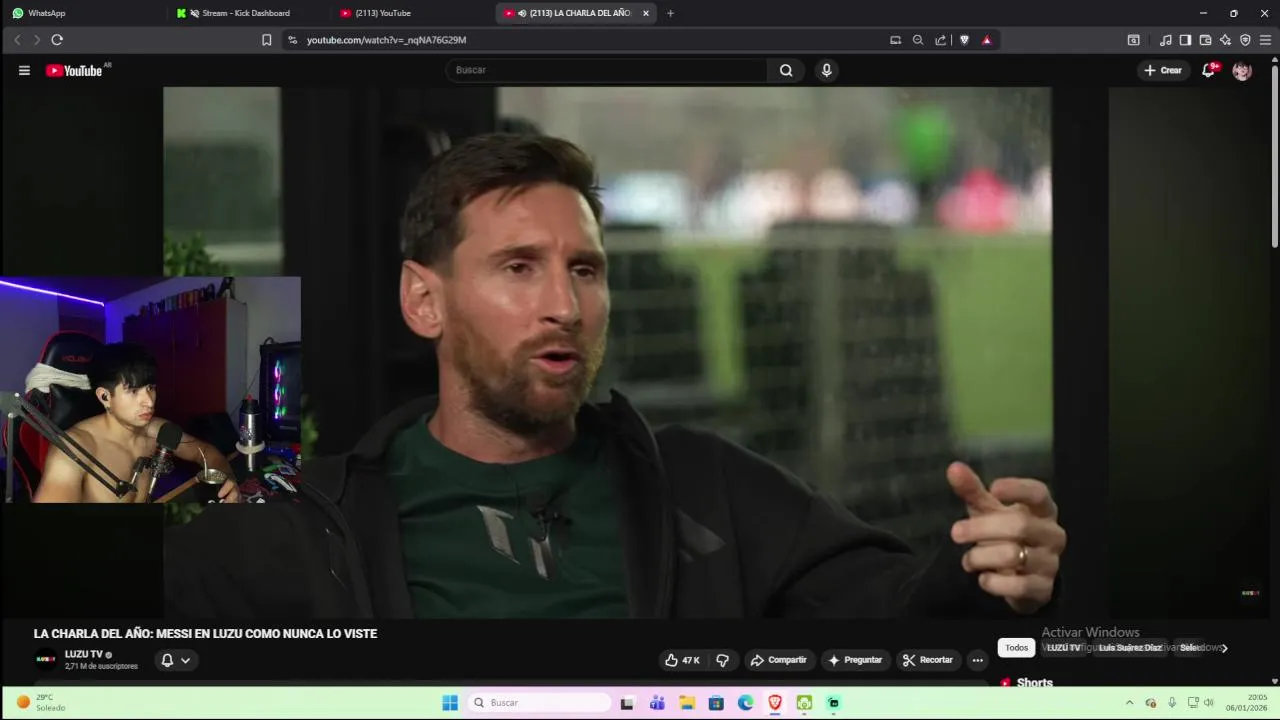
Task: Click the Preguntar button
Action: pyautogui.click(x=855, y=660)
